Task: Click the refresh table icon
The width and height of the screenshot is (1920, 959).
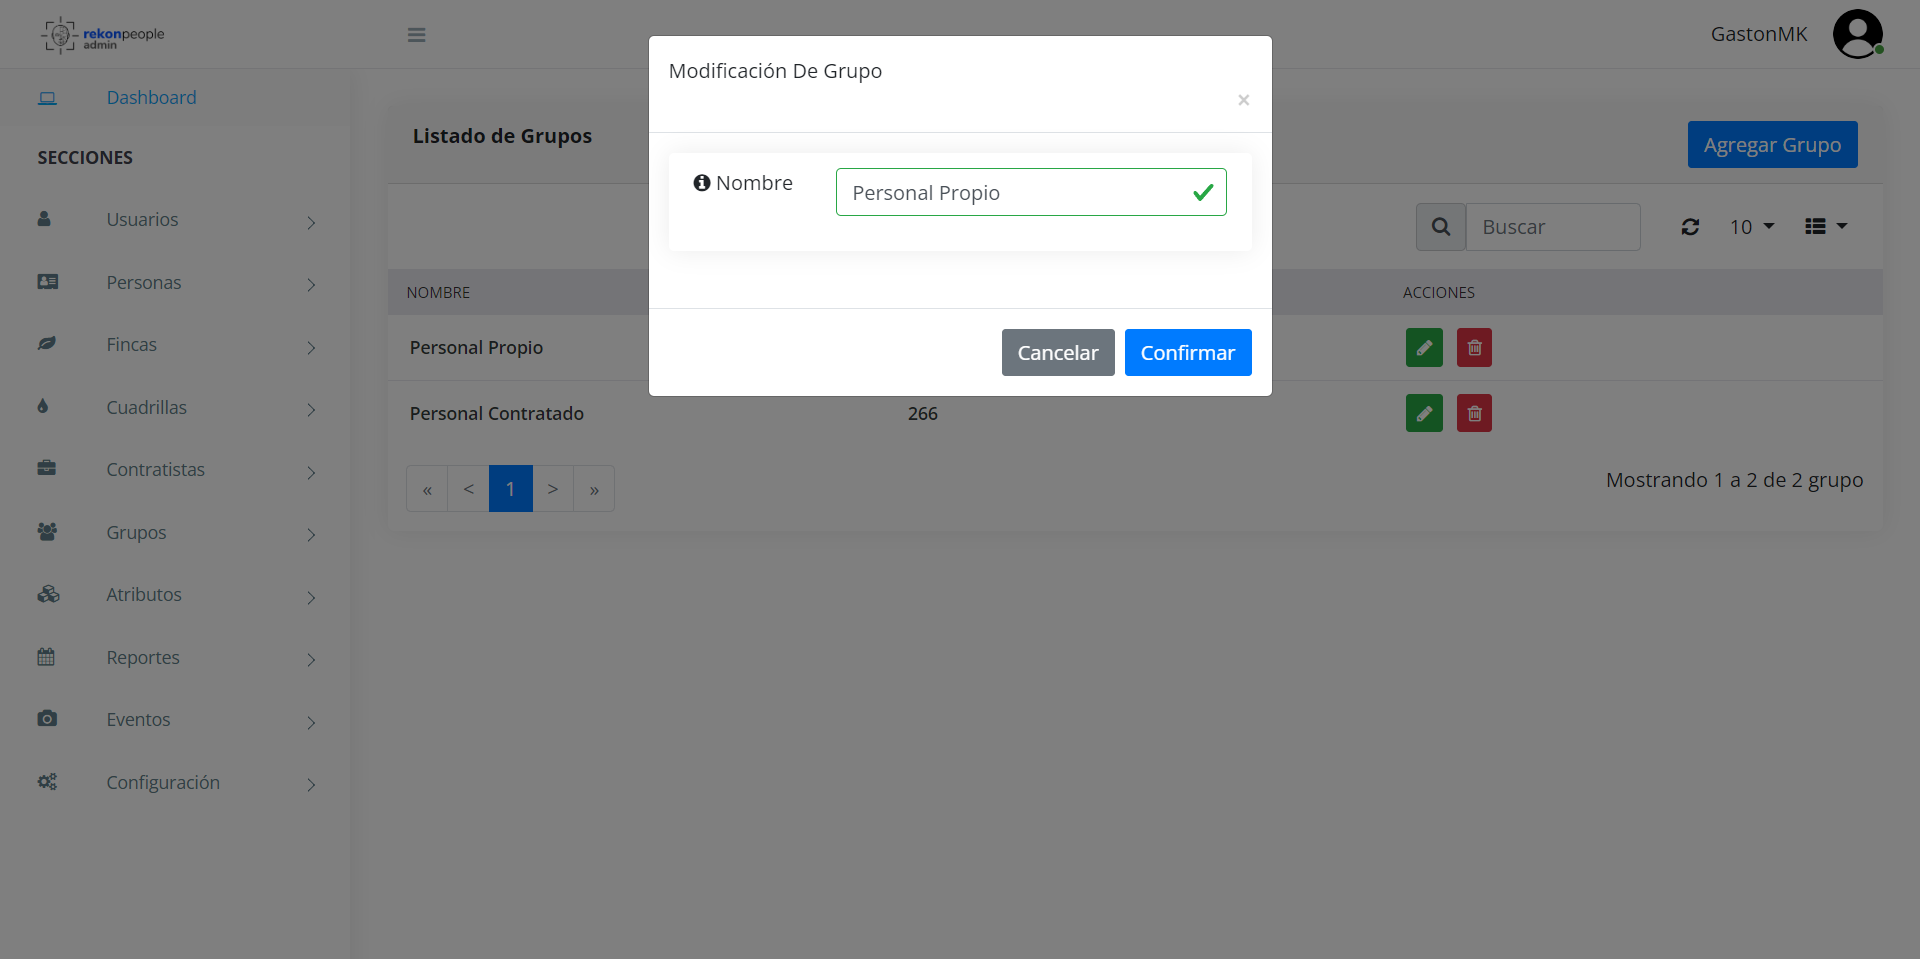Action: click(1690, 227)
